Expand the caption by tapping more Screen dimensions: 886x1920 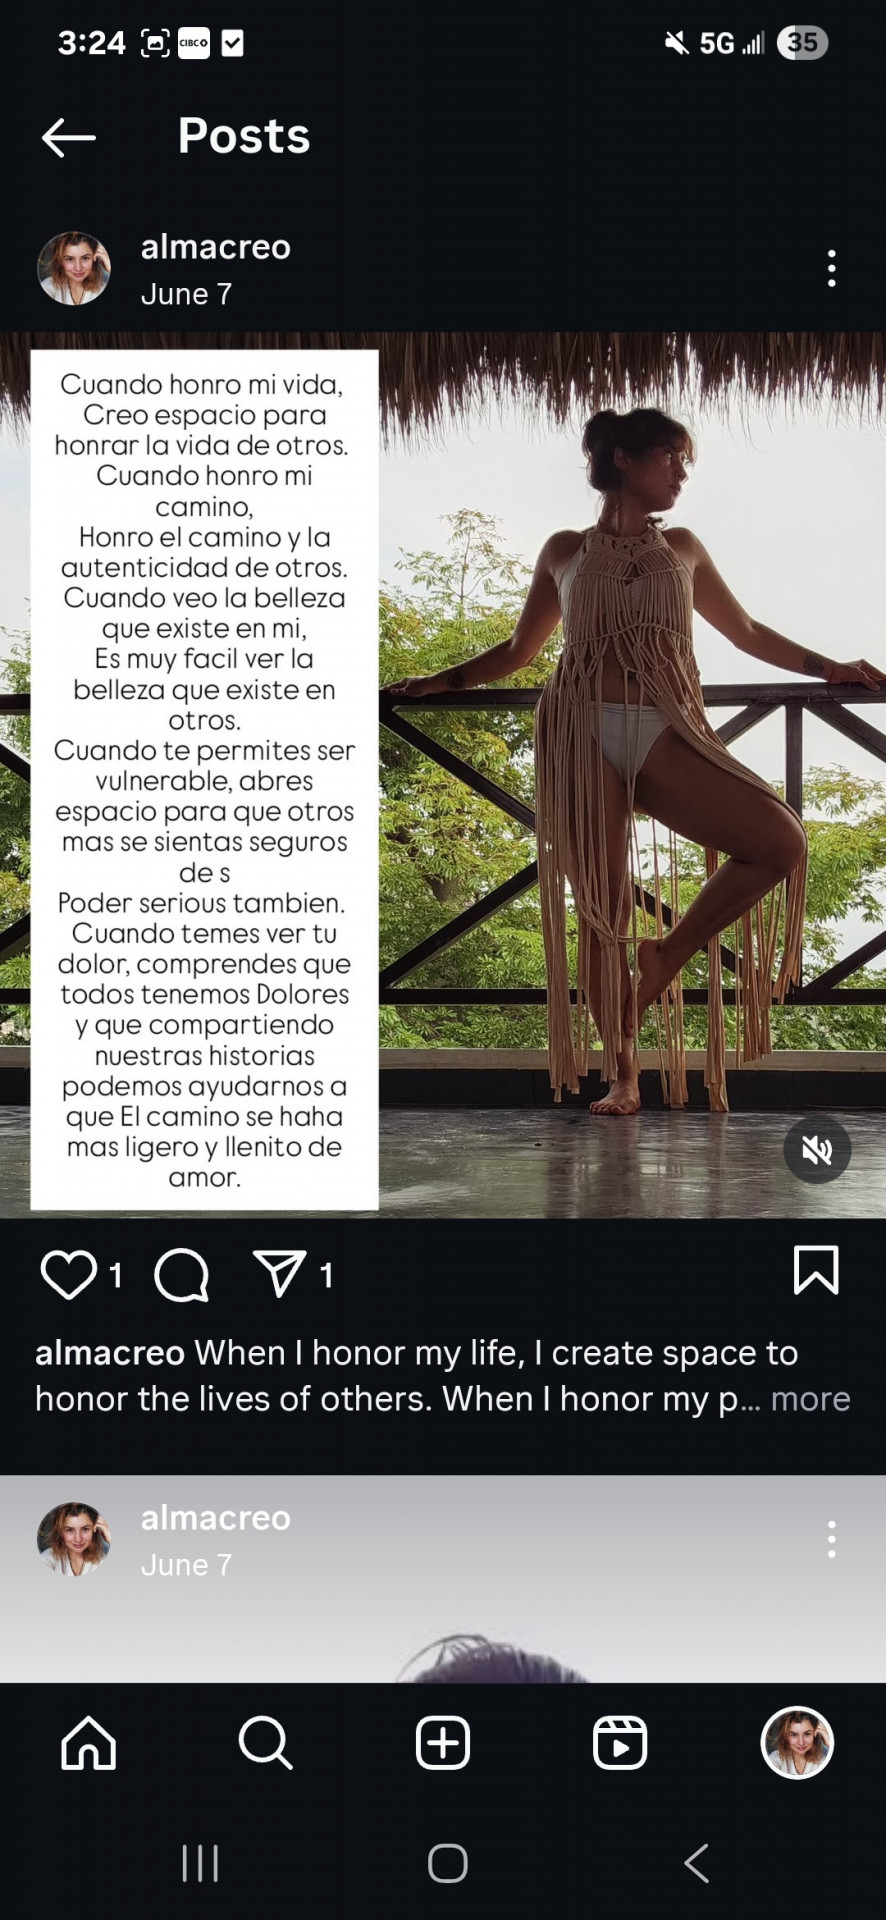[x=810, y=1398]
